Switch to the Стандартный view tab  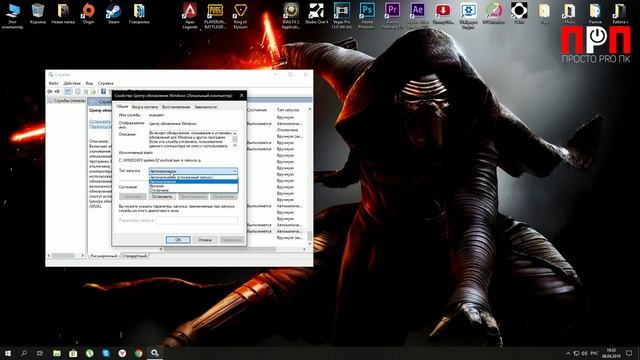(x=135, y=256)
